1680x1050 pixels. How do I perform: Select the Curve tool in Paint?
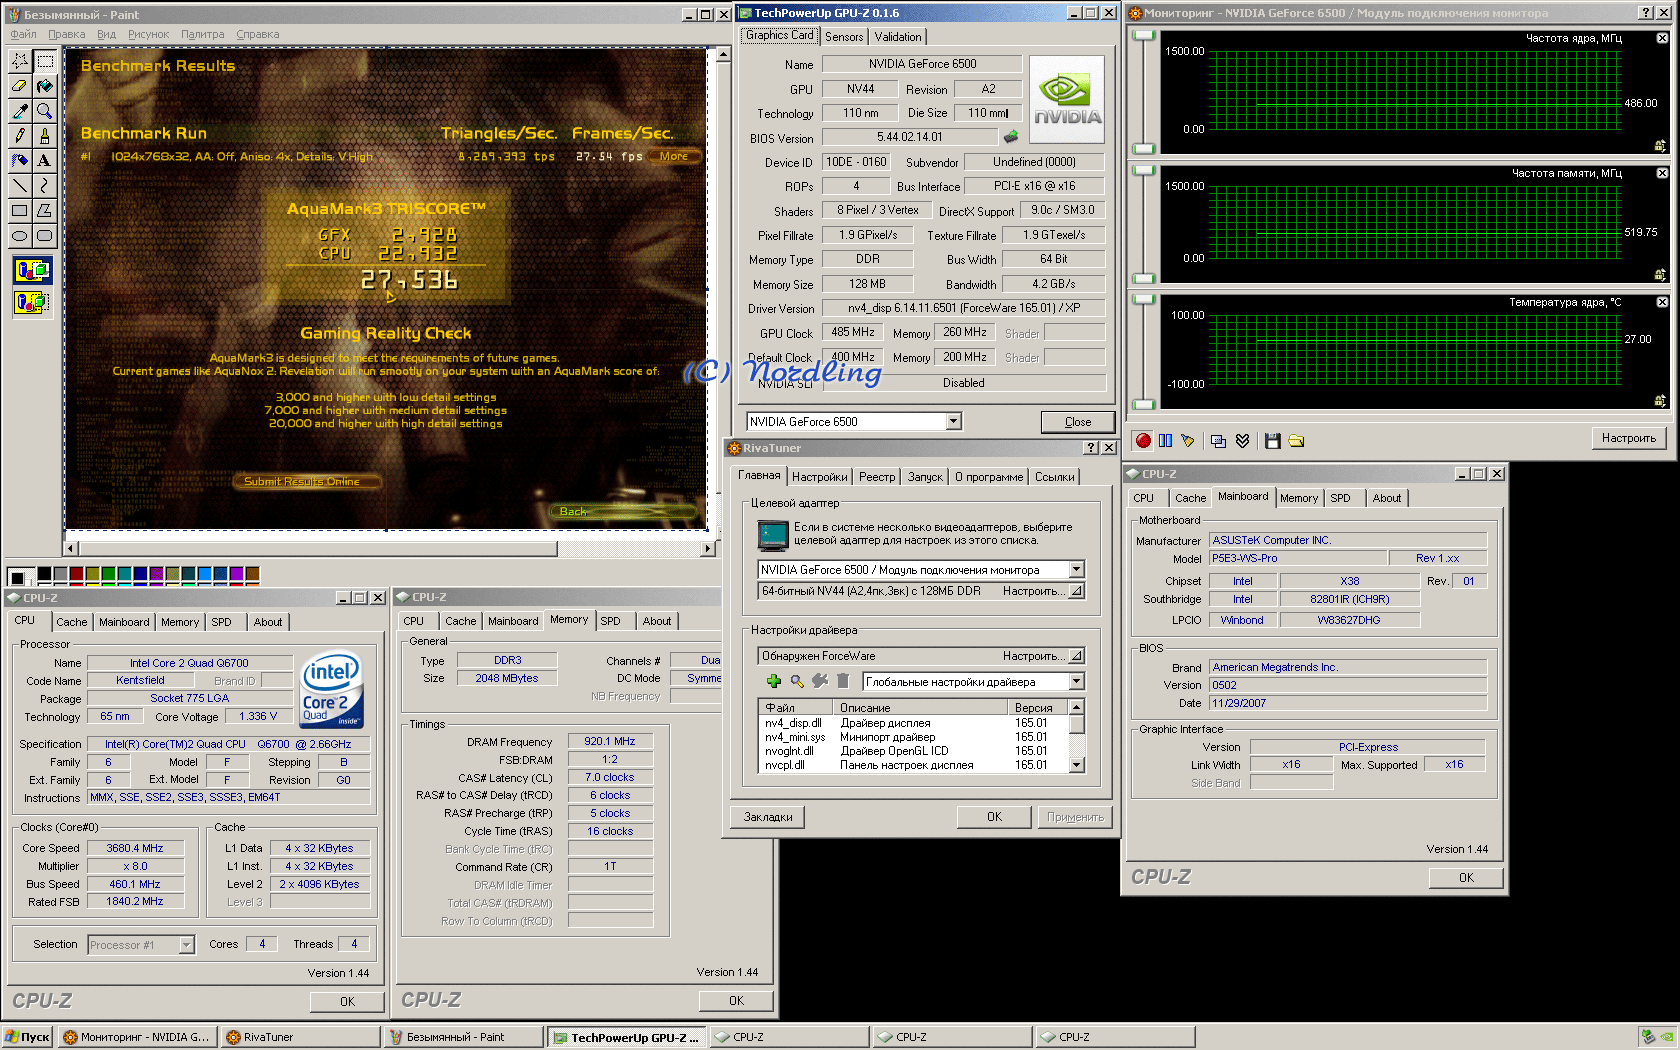tap(45, 186)
